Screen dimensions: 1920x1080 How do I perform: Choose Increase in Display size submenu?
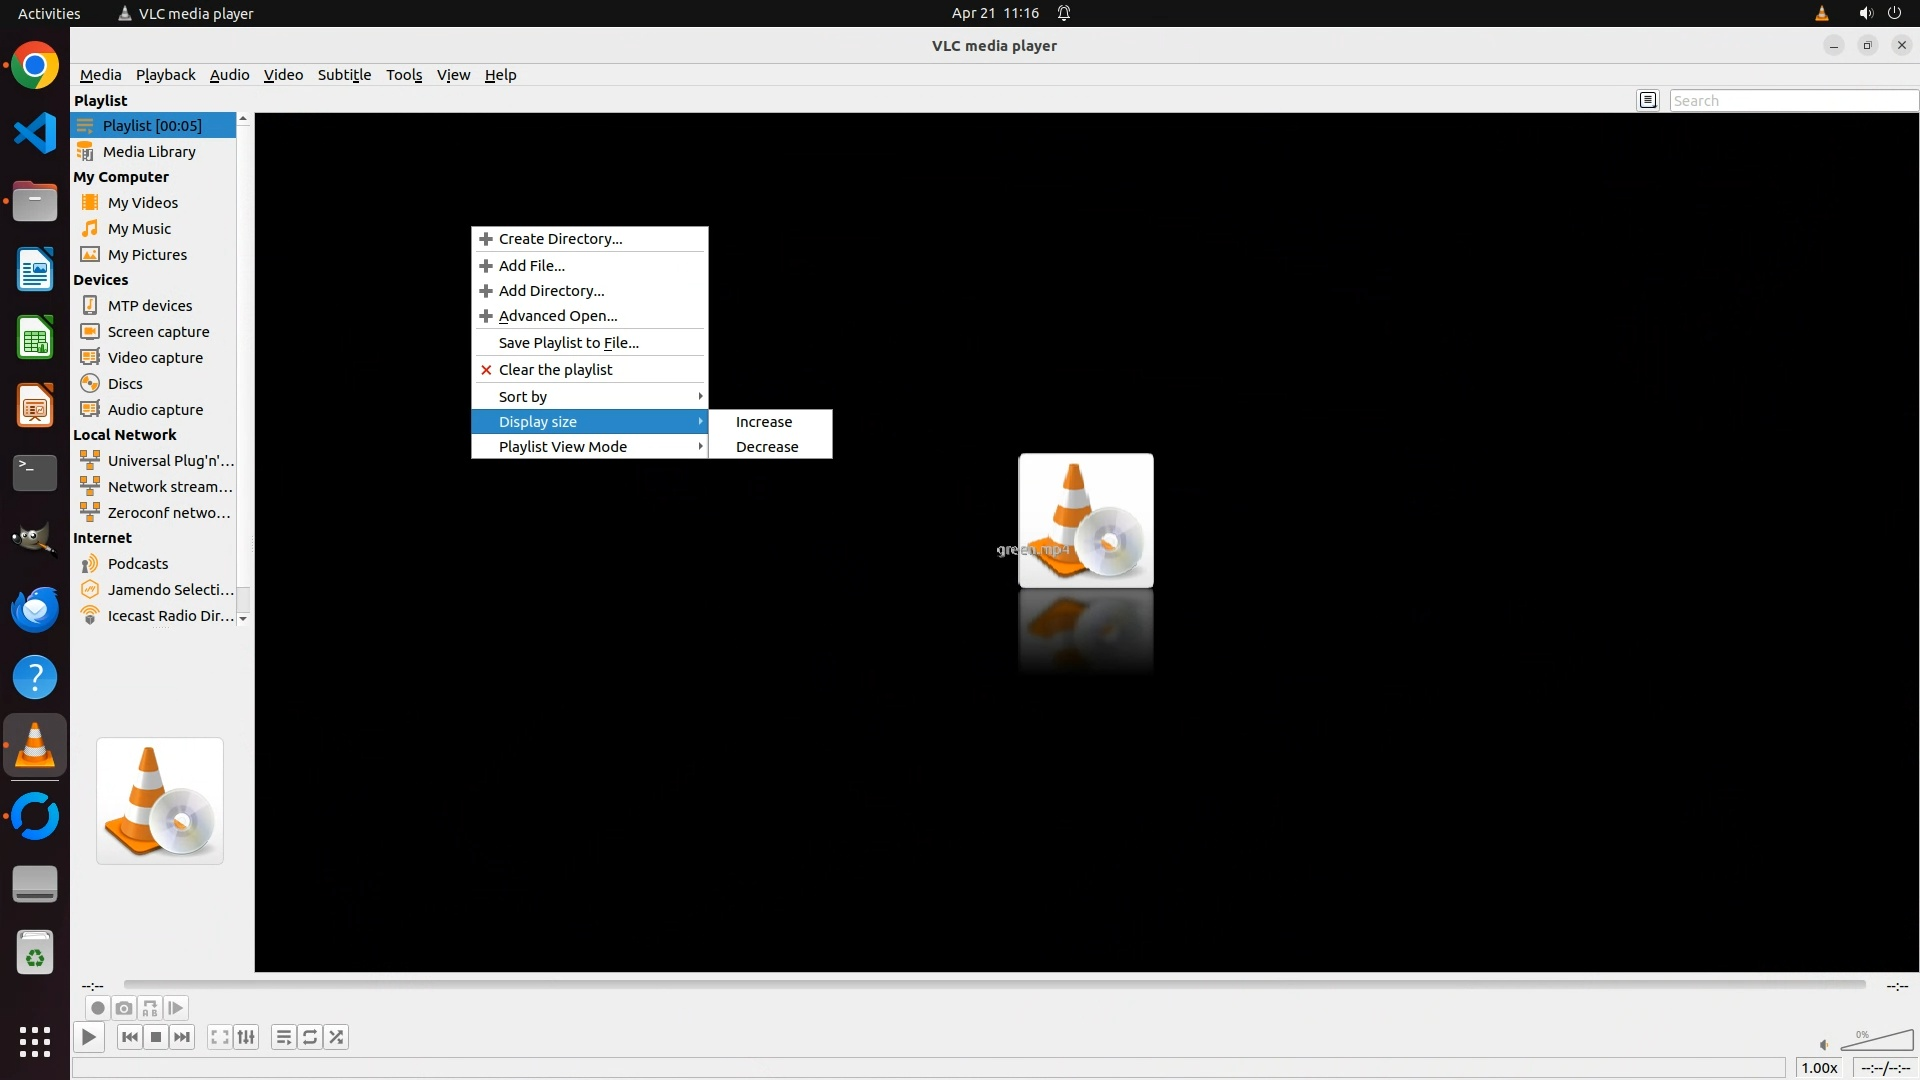(x=764, y=422)
